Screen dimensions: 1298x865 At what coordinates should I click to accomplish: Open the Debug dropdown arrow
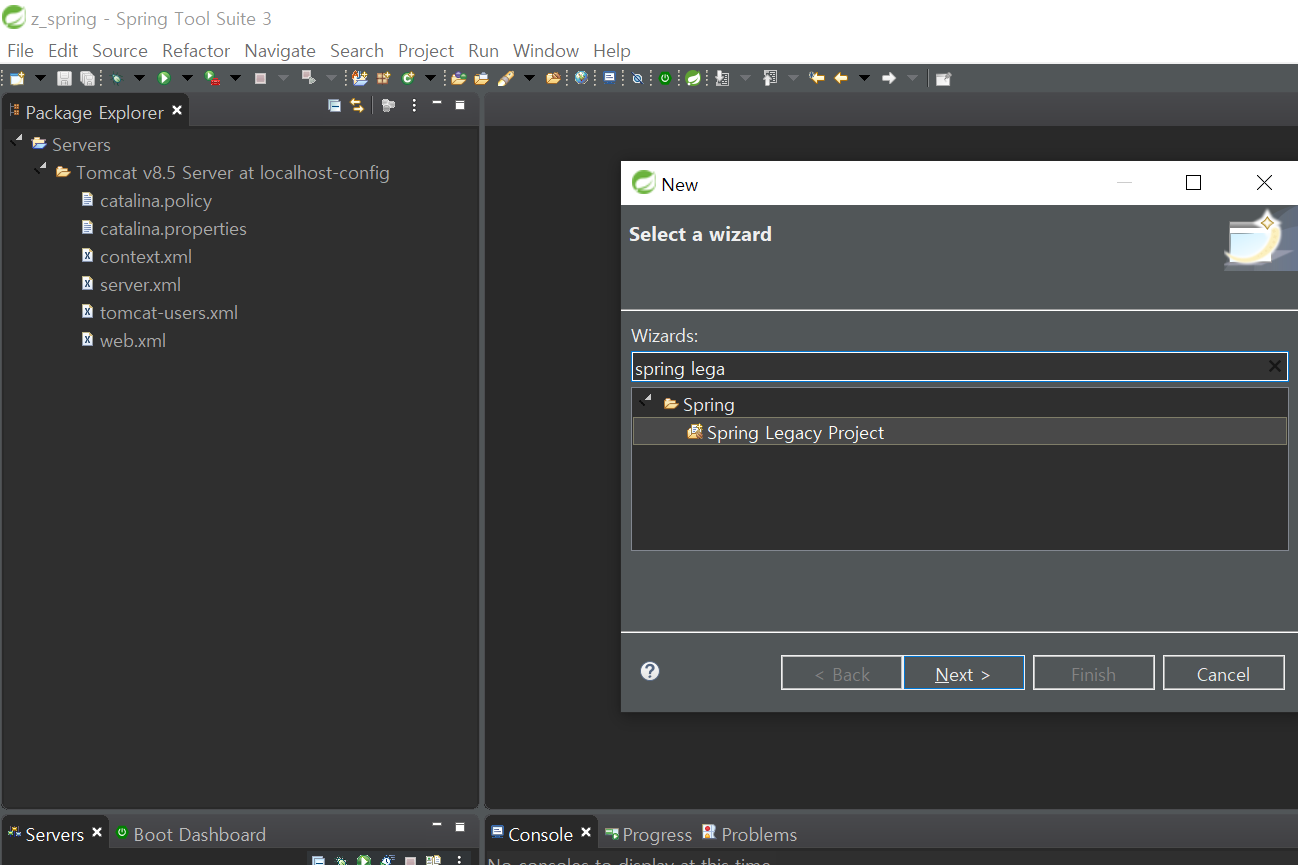coord(139,78)
